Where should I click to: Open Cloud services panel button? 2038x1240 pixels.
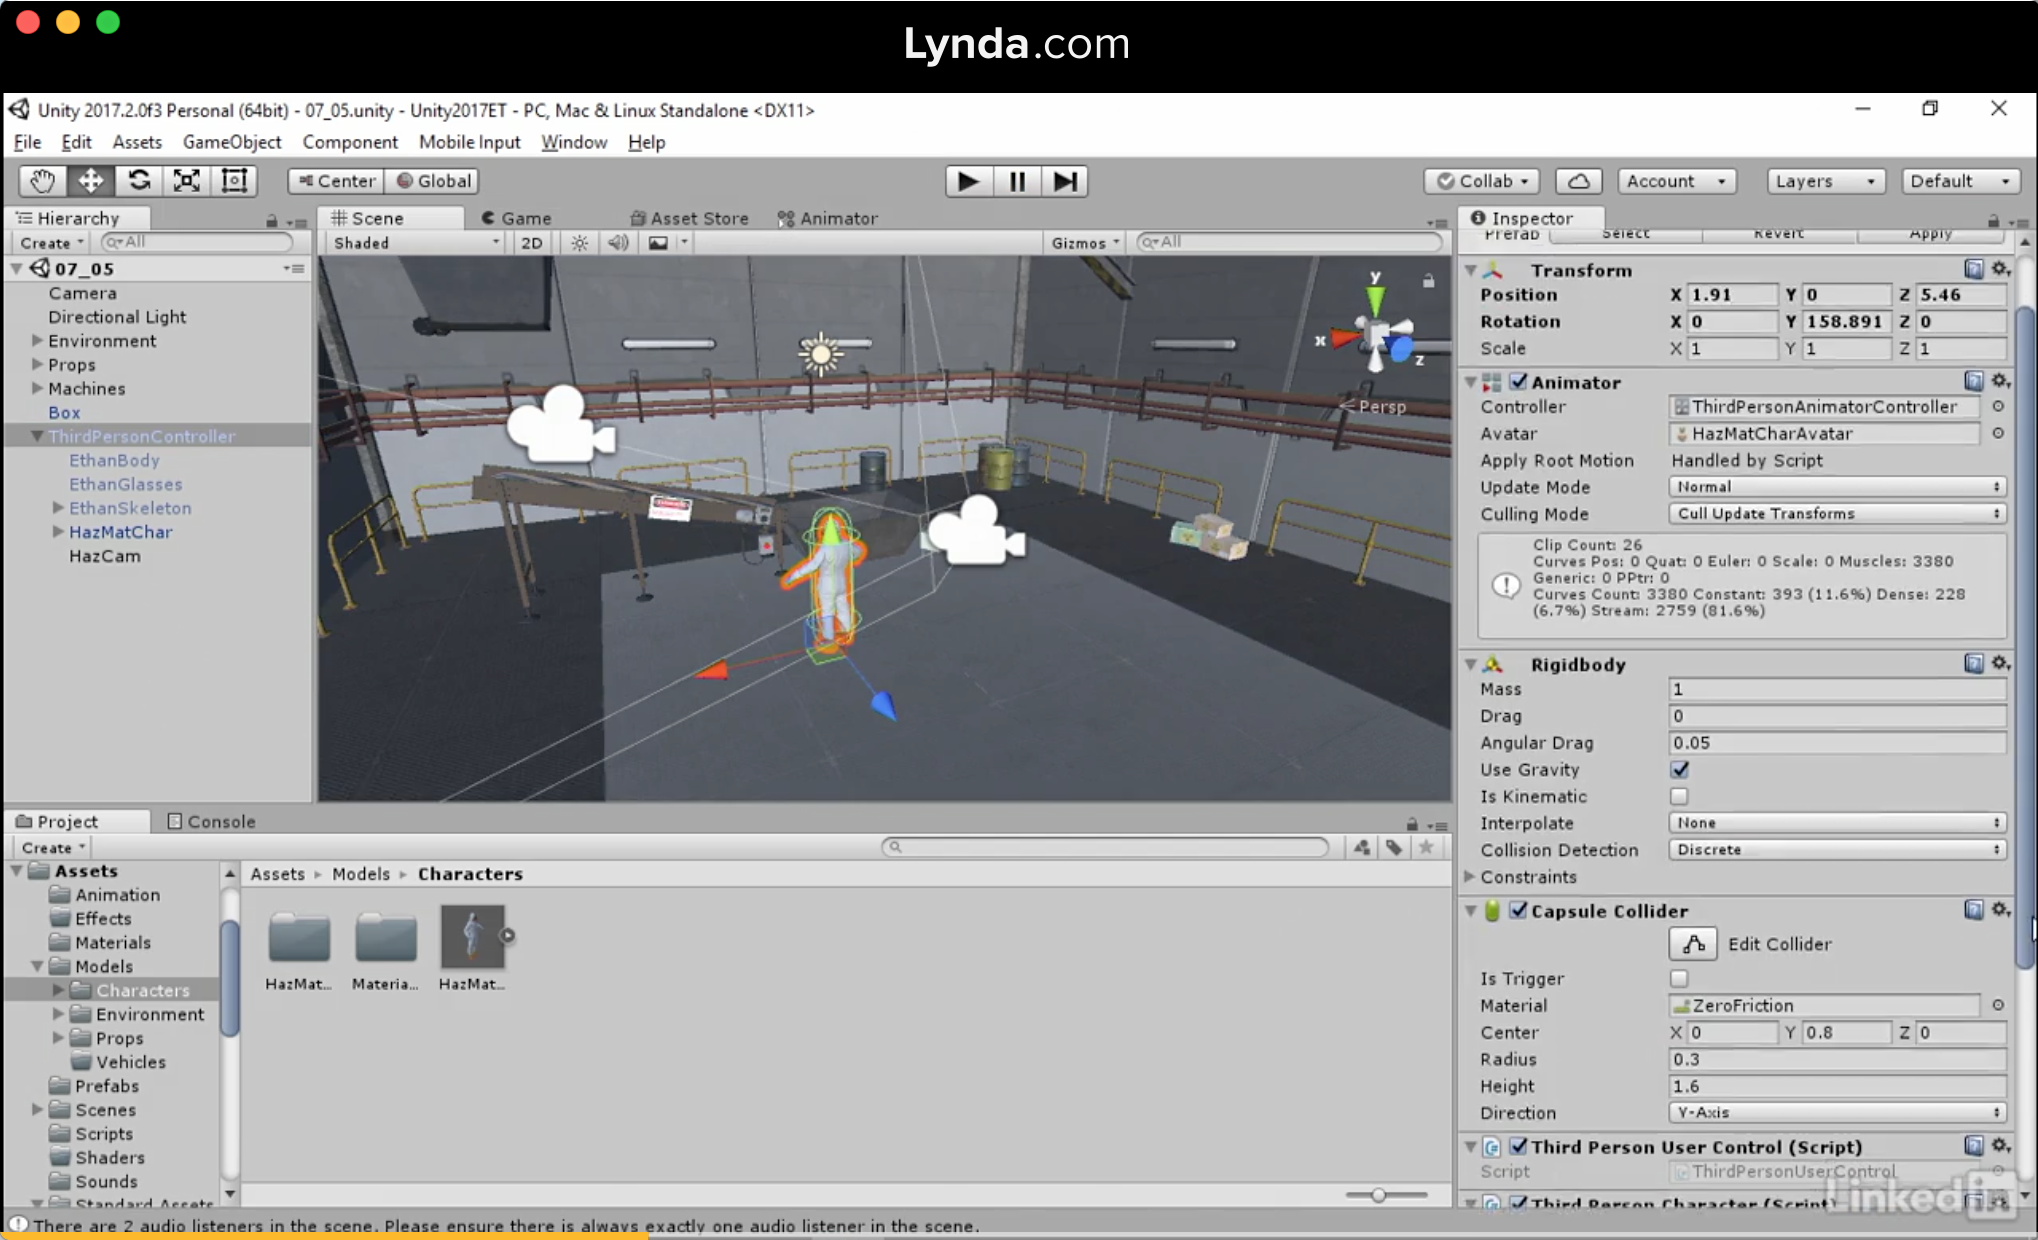(1579, 181)
